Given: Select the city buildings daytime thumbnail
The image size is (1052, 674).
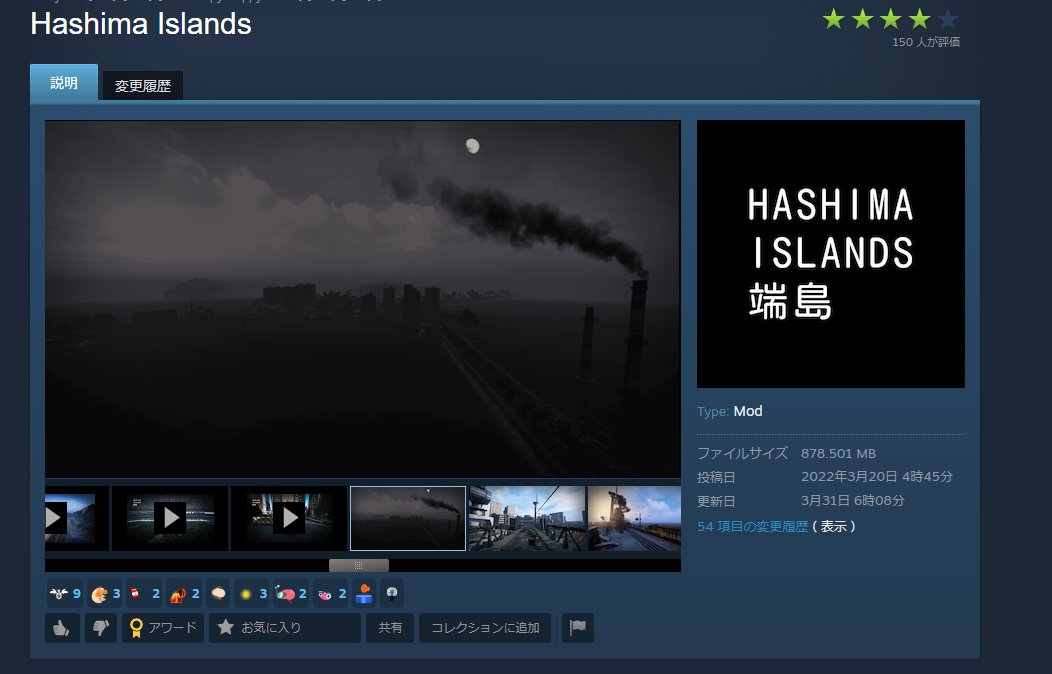Looking at the screenshot, I should [527, 518].
